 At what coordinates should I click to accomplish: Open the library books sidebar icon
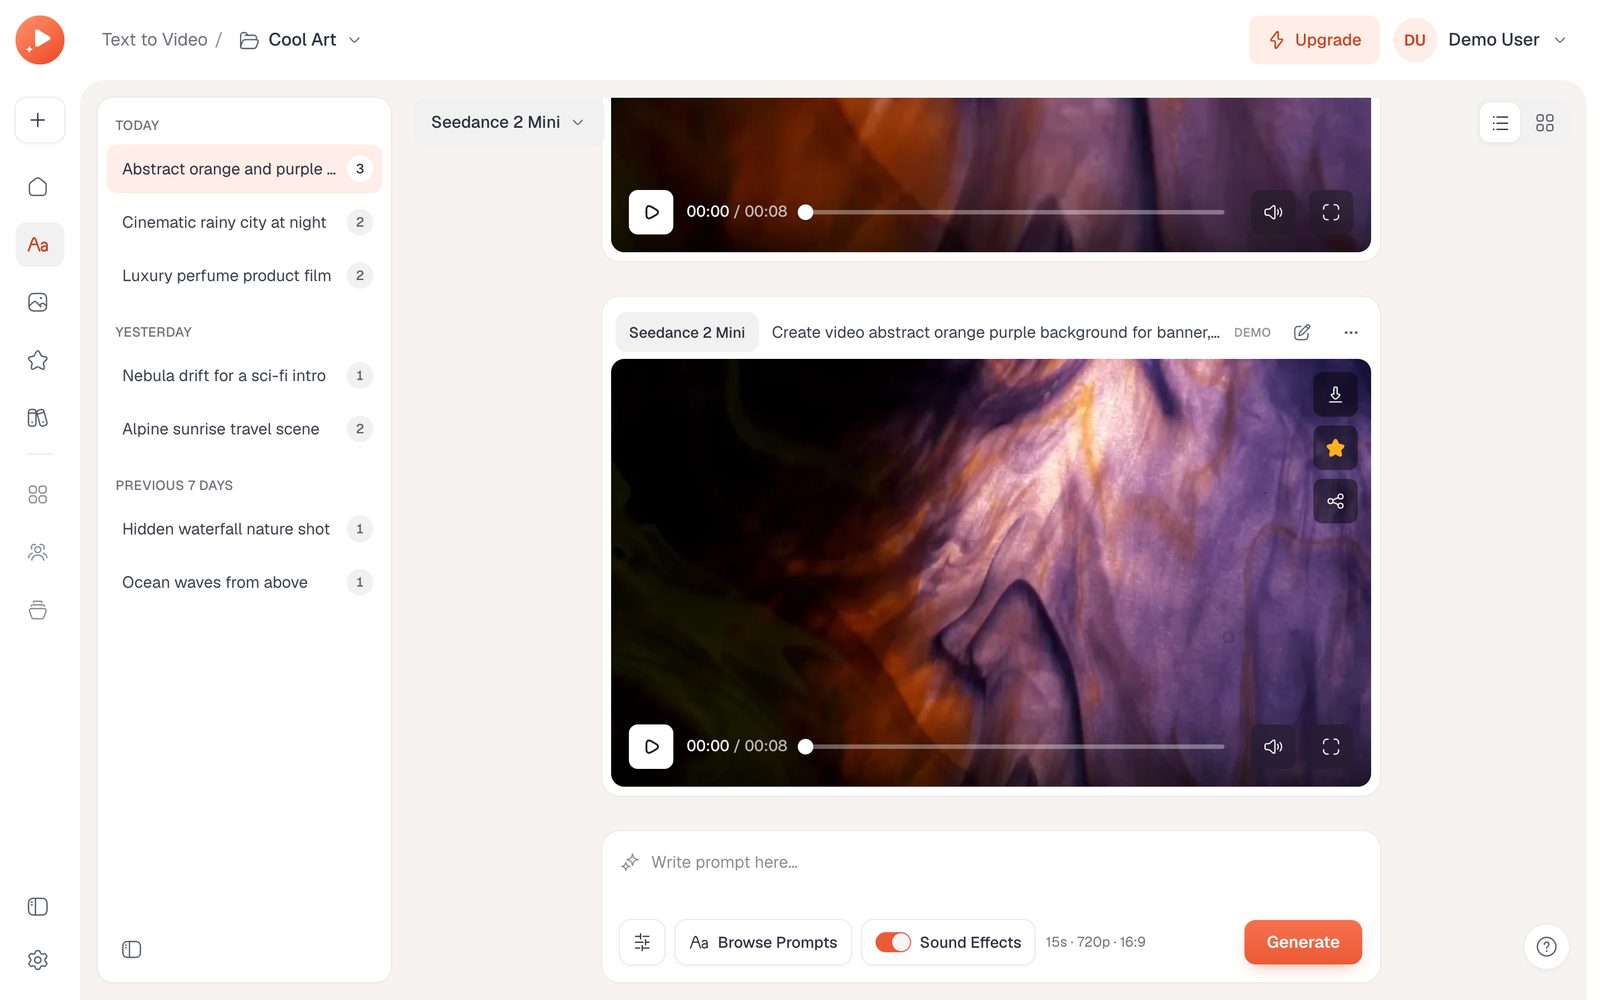[38, 418]
